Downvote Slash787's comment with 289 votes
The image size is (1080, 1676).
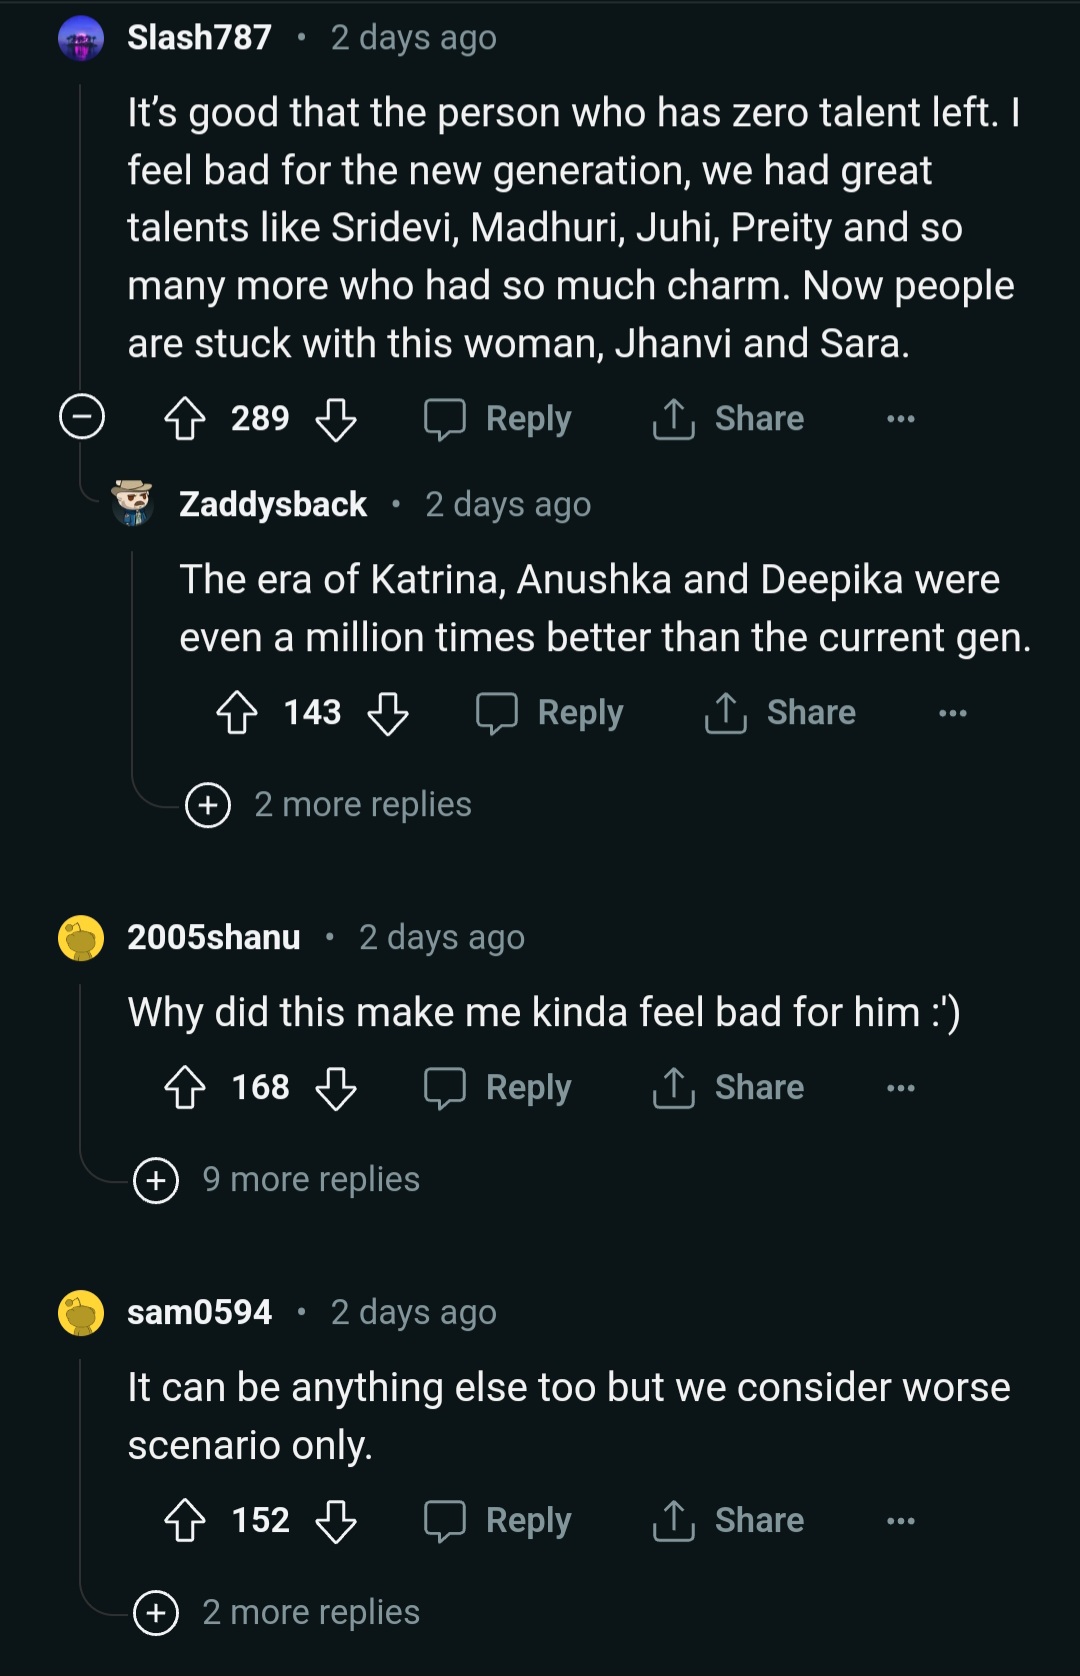[336, 419]
